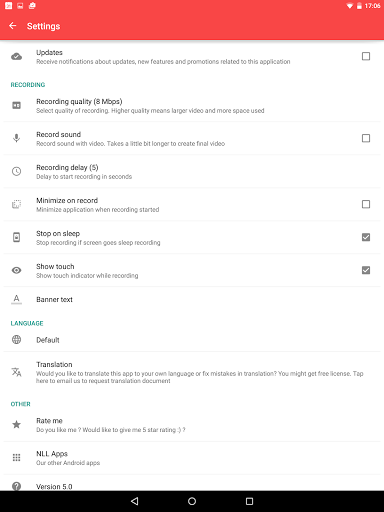The height and width of the screenshot is (512, 384).
Task: Open the Default language selector
Action: [x=192, y=340]
